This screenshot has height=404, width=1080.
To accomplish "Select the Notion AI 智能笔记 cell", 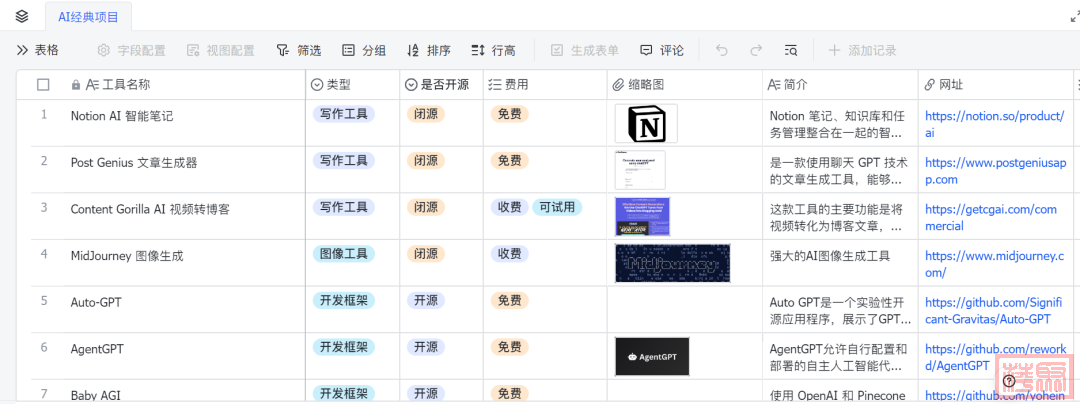I will (185, 123).
